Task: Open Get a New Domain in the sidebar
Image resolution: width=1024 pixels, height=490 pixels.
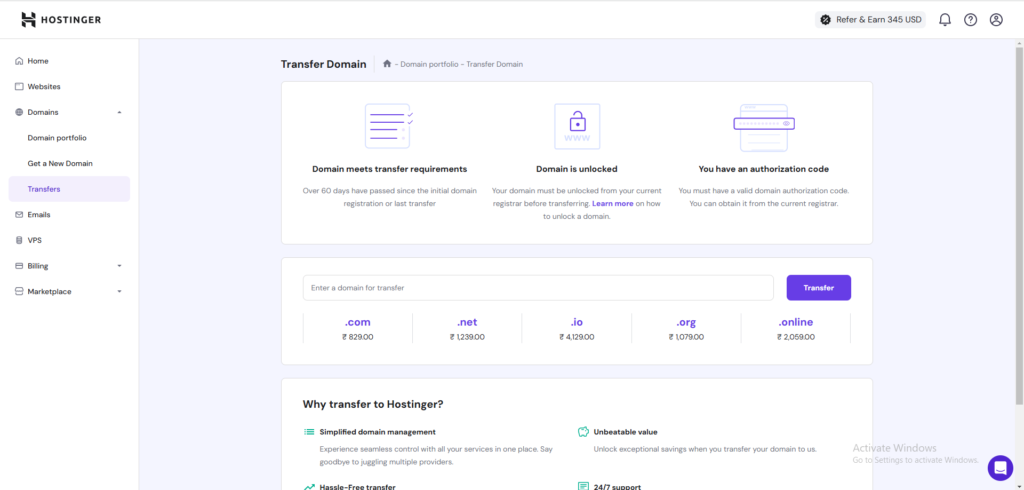Action: click(60, 163)
